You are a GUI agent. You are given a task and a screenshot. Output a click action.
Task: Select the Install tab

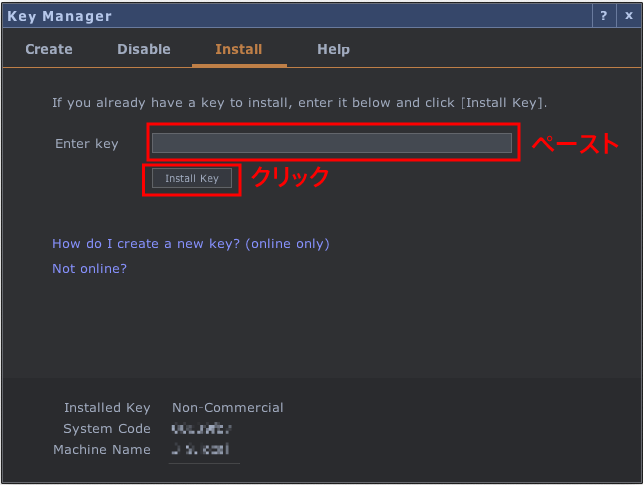pyautogui.click(x=239, y=49)
